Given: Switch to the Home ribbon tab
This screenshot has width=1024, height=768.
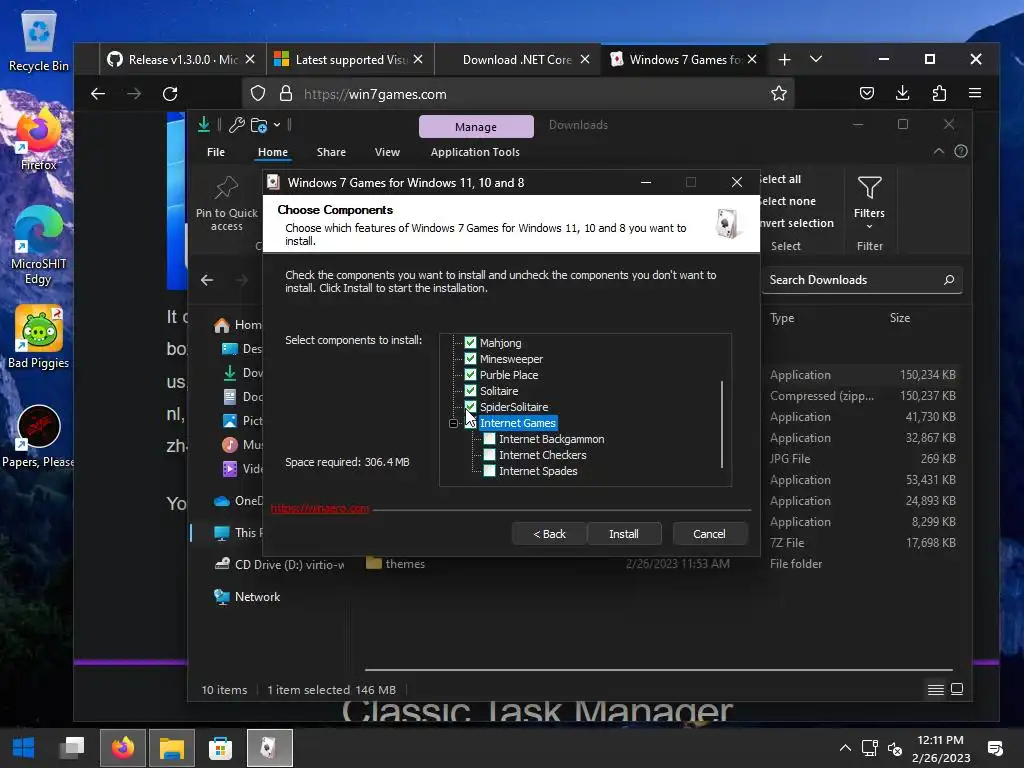Looking at the screenshot, I should click(272, 152).
